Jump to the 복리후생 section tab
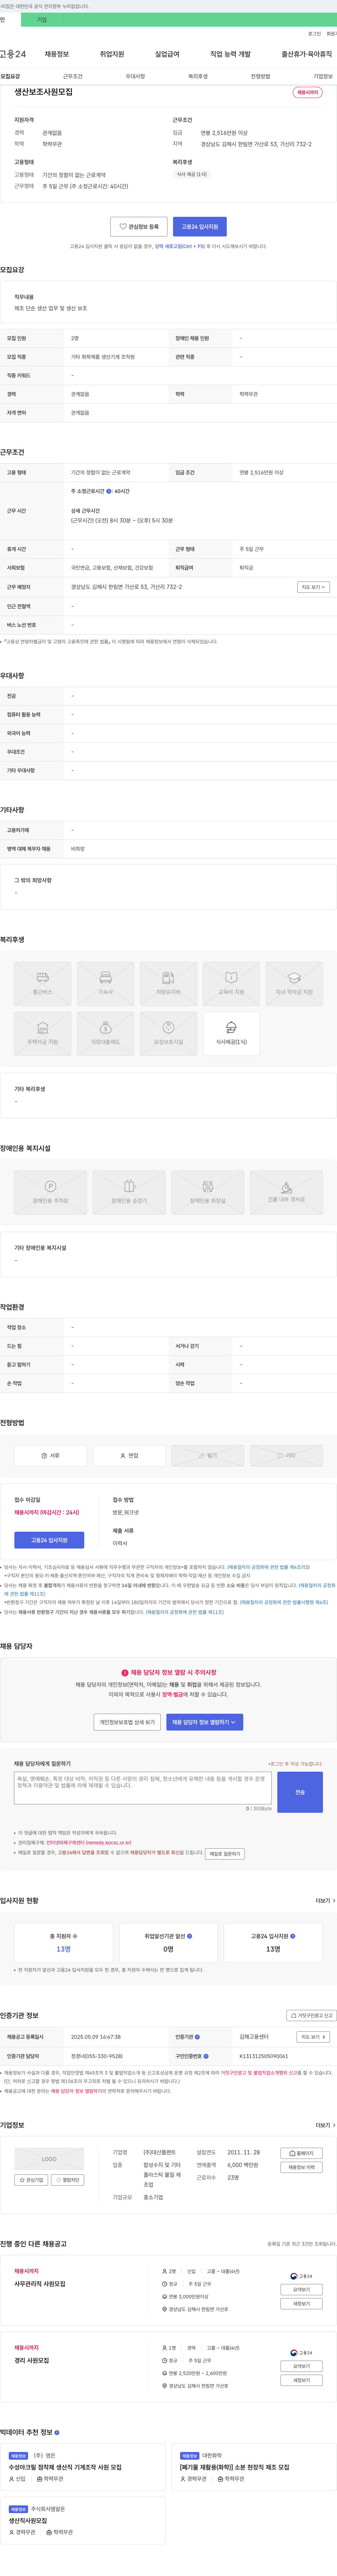The height and width of the screenshot is (2576, 337). (198, 76)
